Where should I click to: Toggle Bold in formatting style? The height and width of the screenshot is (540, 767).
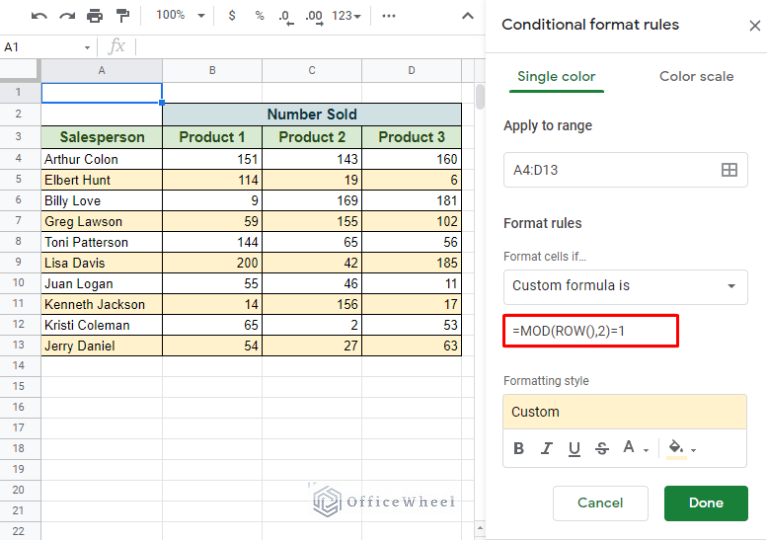click(x=518, y=449)
